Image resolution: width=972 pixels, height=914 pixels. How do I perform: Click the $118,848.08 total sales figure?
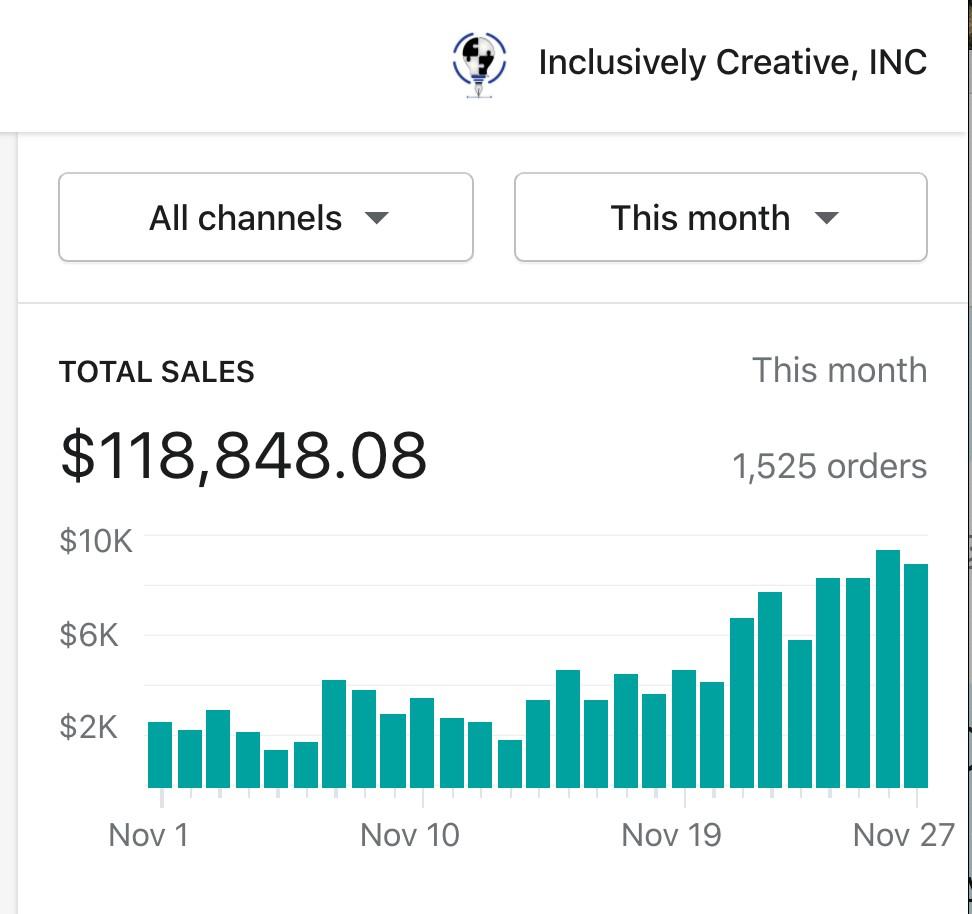point(244,456)
